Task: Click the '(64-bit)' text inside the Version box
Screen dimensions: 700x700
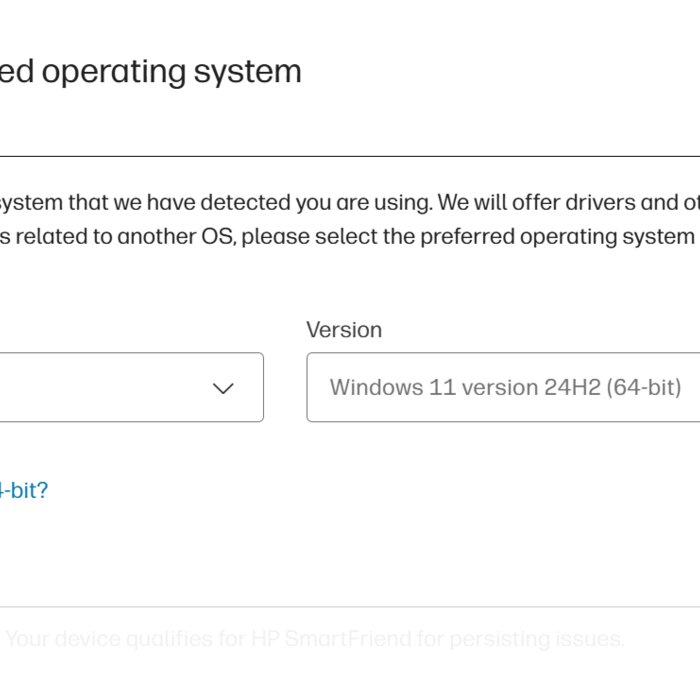Action: (644, 387)
